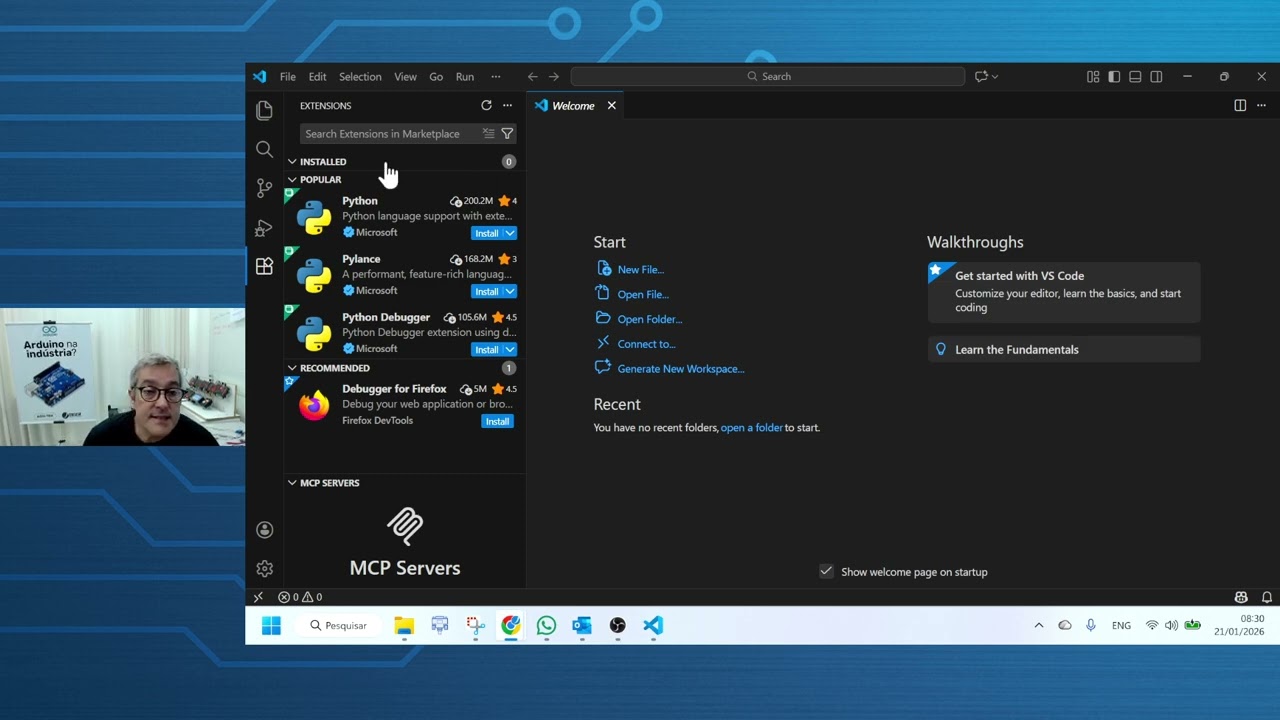Image resolution: width=1280 pixels, height=720 pixels.
Task: Toggle the secondary side bar
Action: coord(1156,76)
